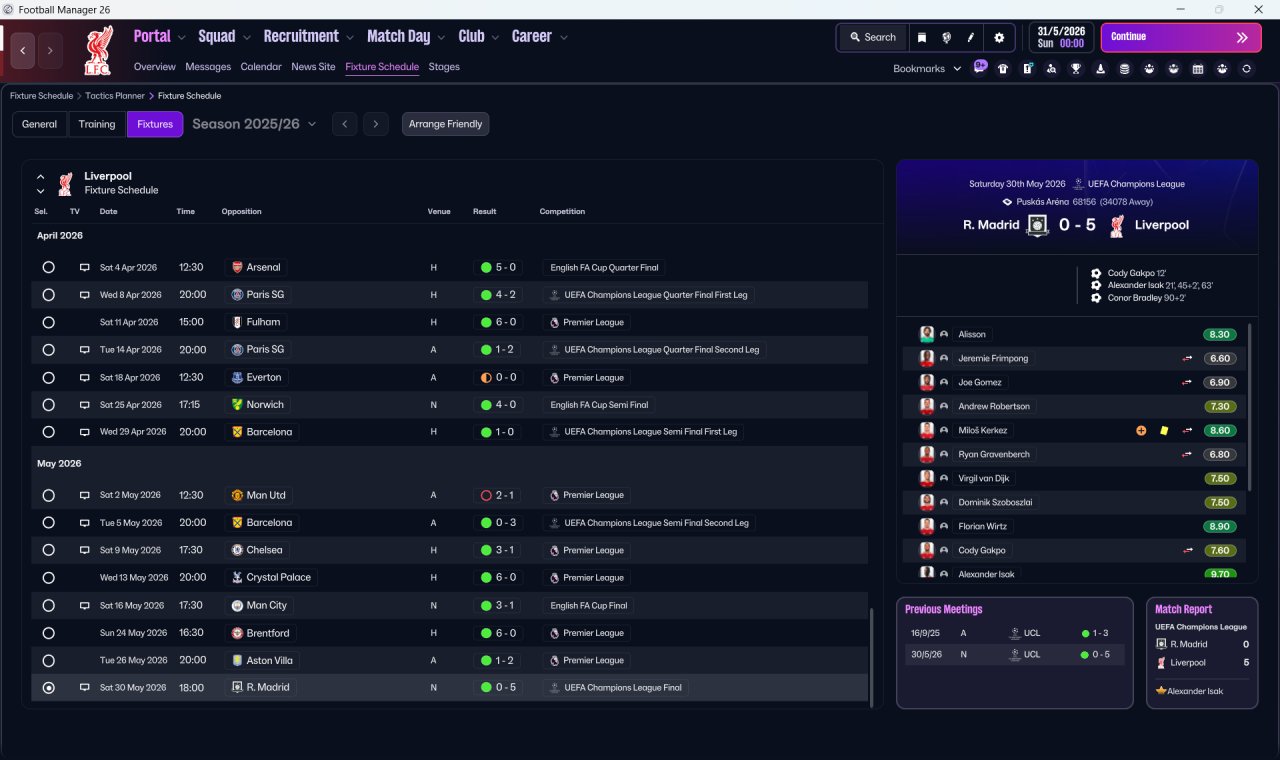Screen dimensions: 1280x760
Task: Click the TV icon on the Arsenal row
Action: (85, 267)
